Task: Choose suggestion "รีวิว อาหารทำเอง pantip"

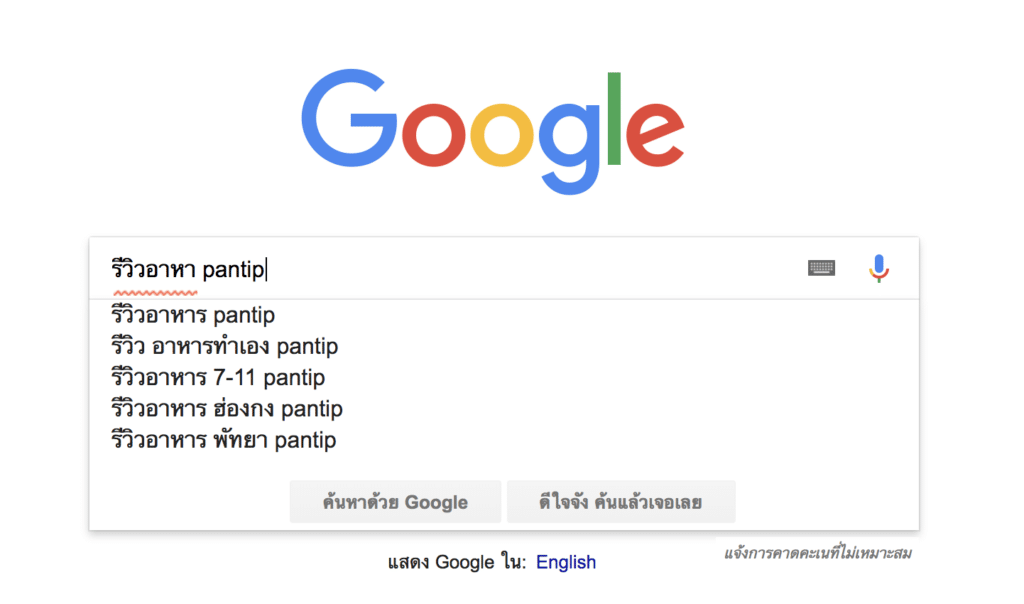Action: [224, 347]
